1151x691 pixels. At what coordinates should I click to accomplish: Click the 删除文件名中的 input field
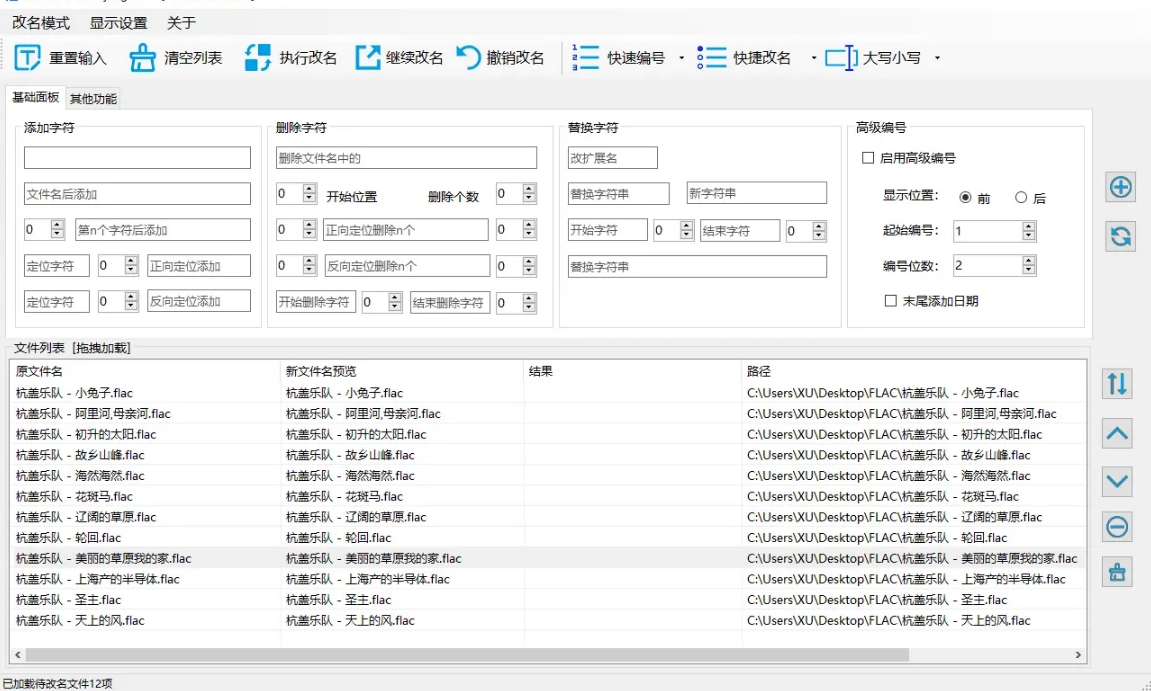[x=407, y=158]
